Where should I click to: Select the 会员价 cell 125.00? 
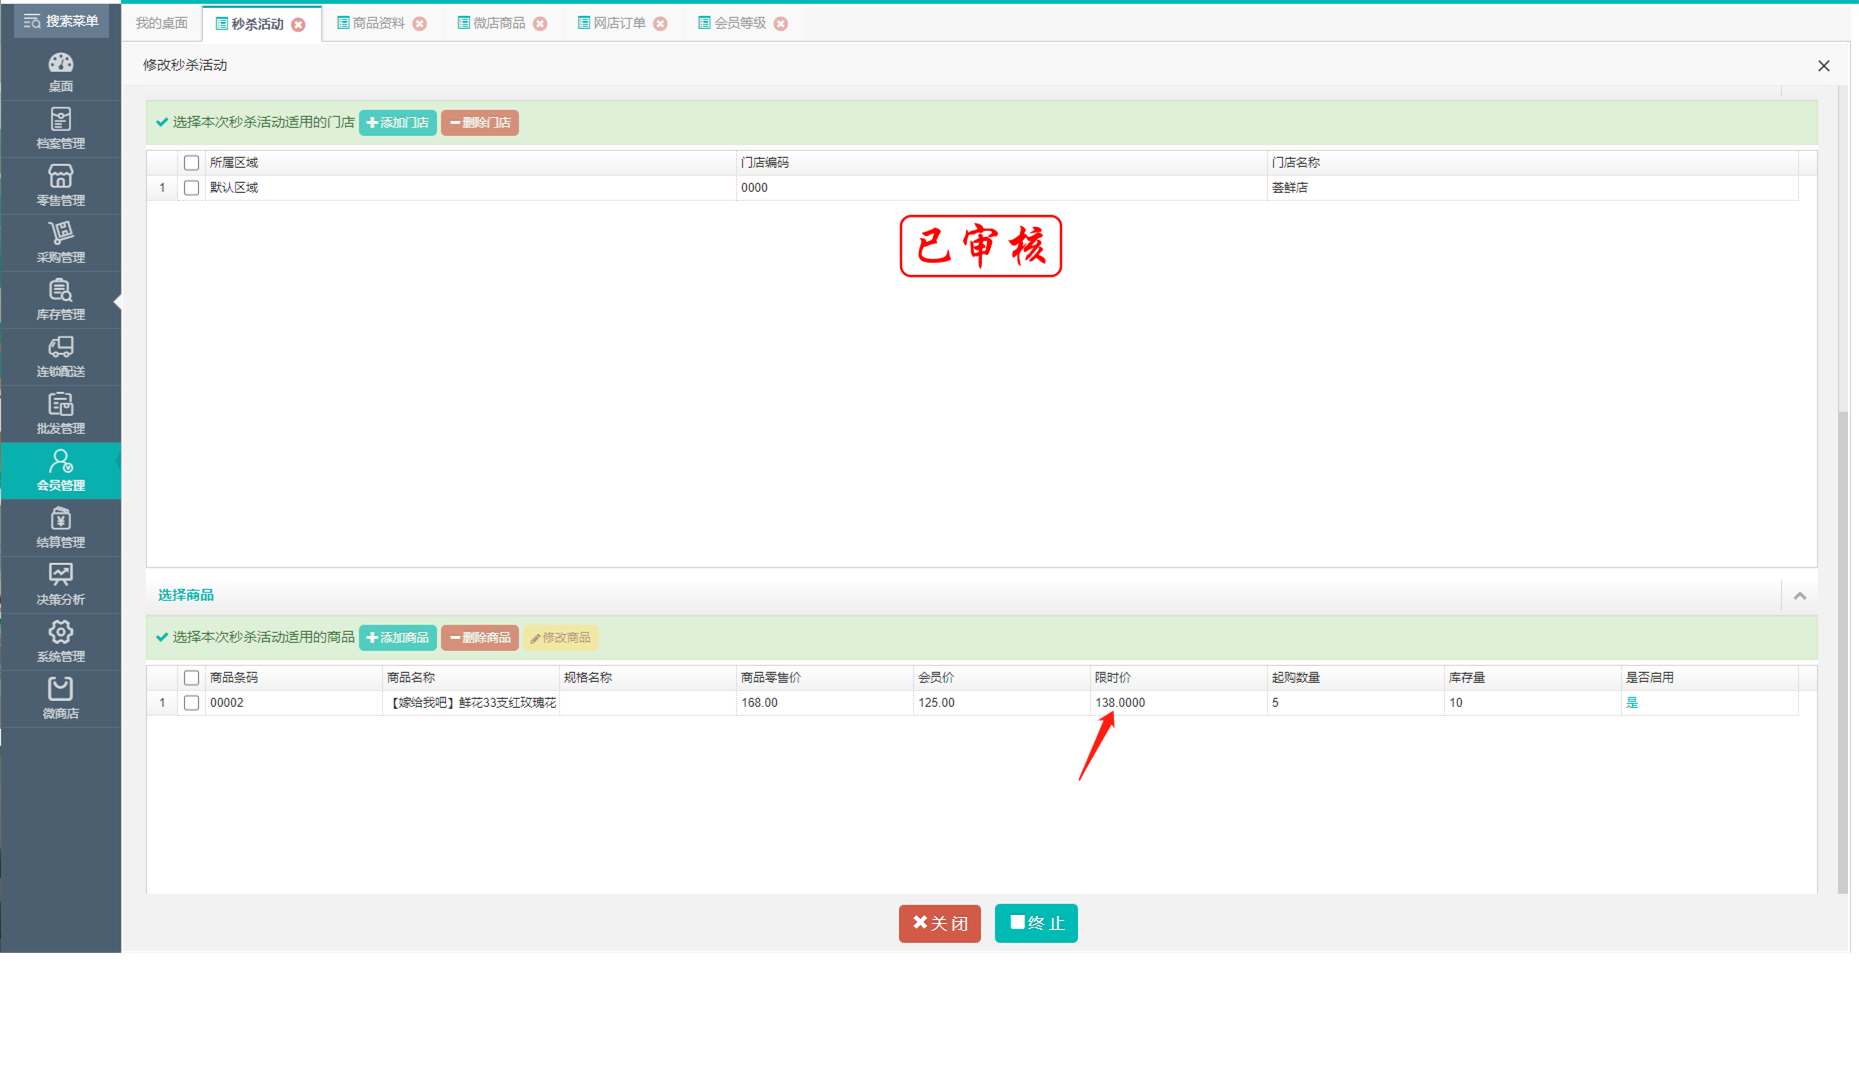[1002, 703]
